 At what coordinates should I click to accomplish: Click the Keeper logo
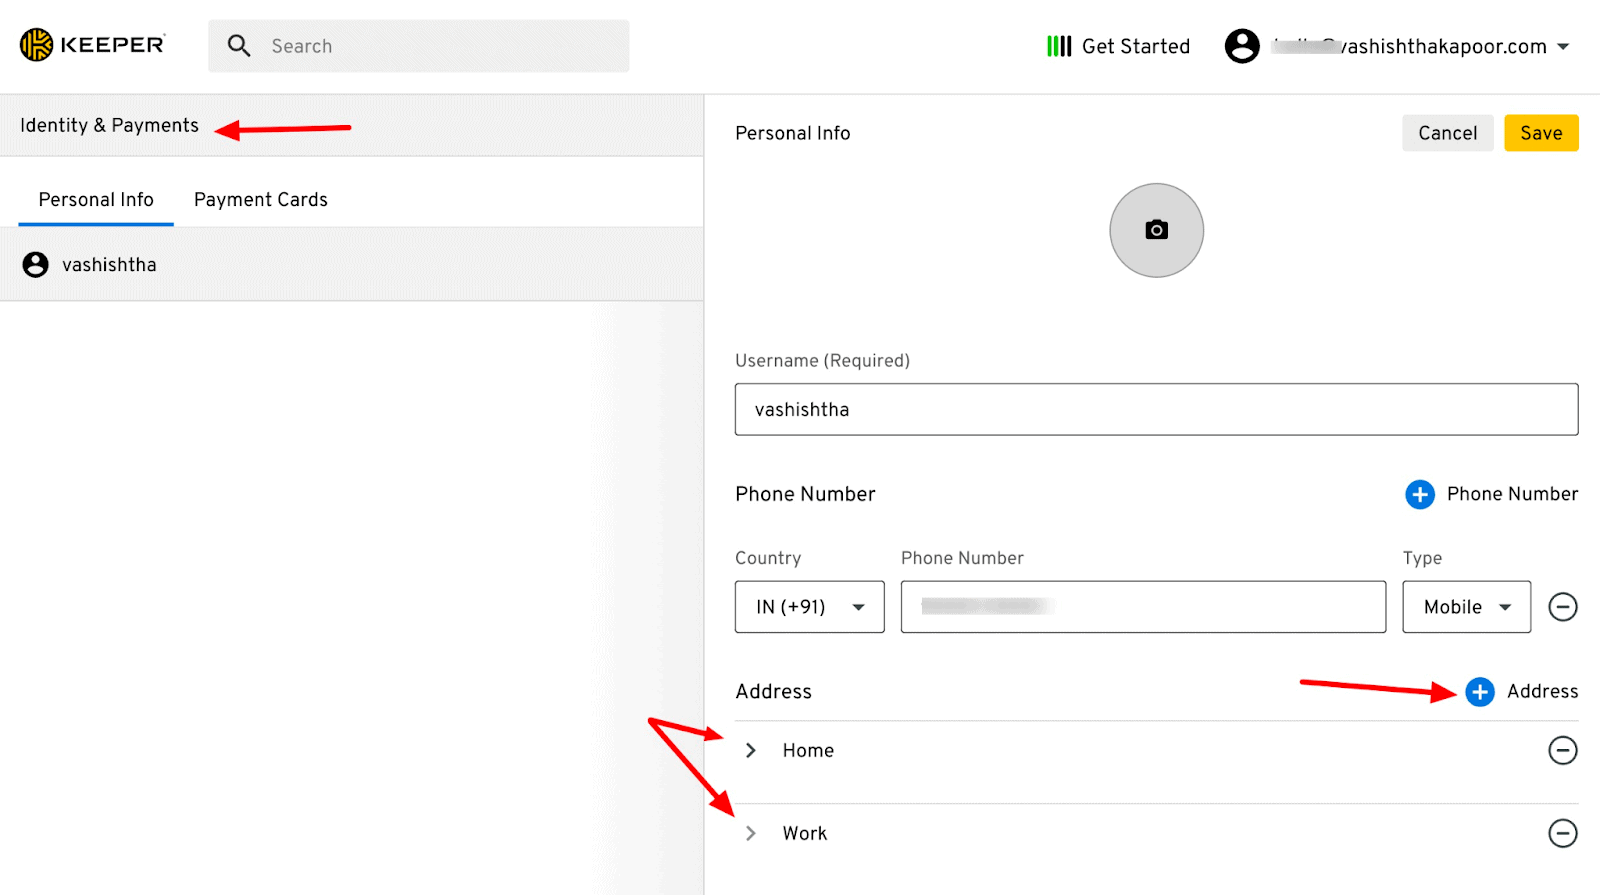(92, 45)
